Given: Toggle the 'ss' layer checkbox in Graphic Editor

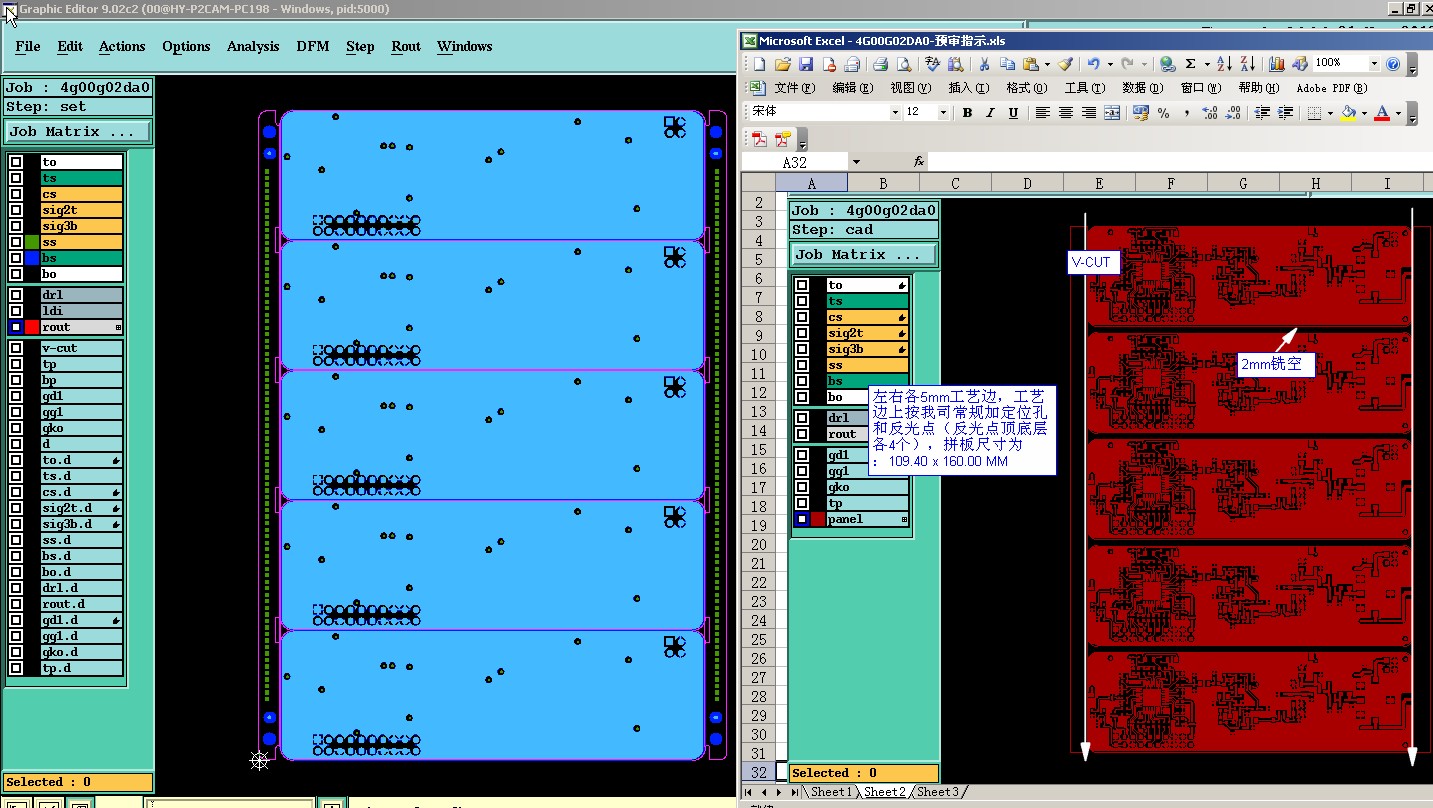Looking at the screenshot, I should [x=16, y=242].
